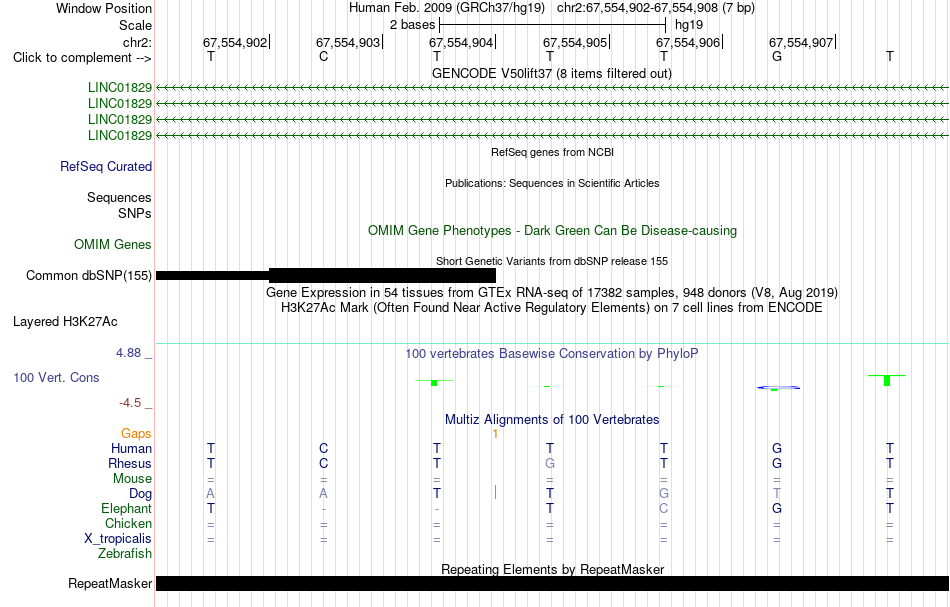This screenshot has width=950, height=607.
Task: Click the '2 bases' scale bar label
Action: (x=412, y=25)
